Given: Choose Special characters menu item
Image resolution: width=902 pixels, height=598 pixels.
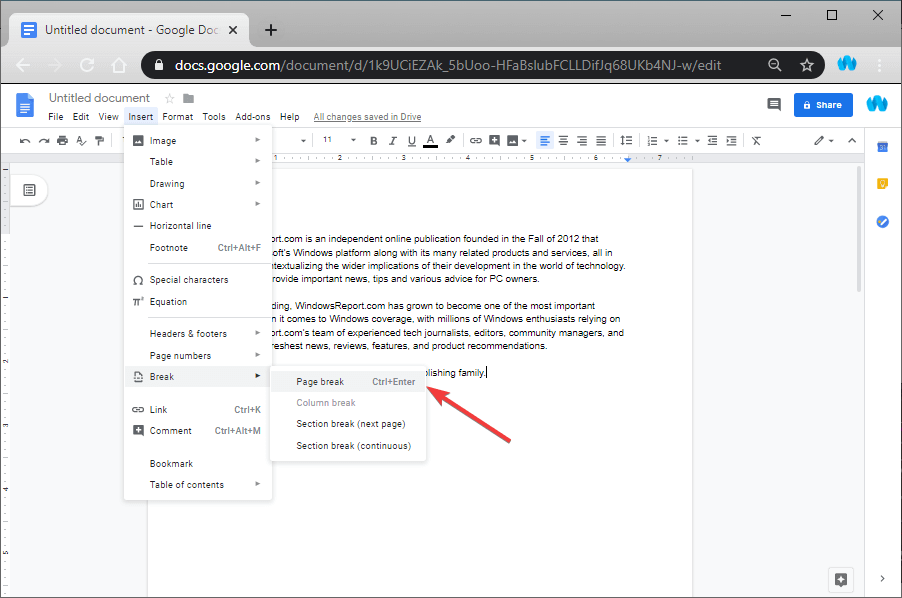Looking at the screenshot, I should coord(198,280).
